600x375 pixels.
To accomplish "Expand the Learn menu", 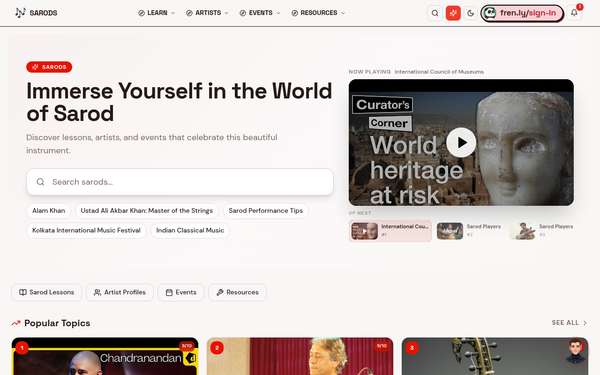I will (157, 13).
